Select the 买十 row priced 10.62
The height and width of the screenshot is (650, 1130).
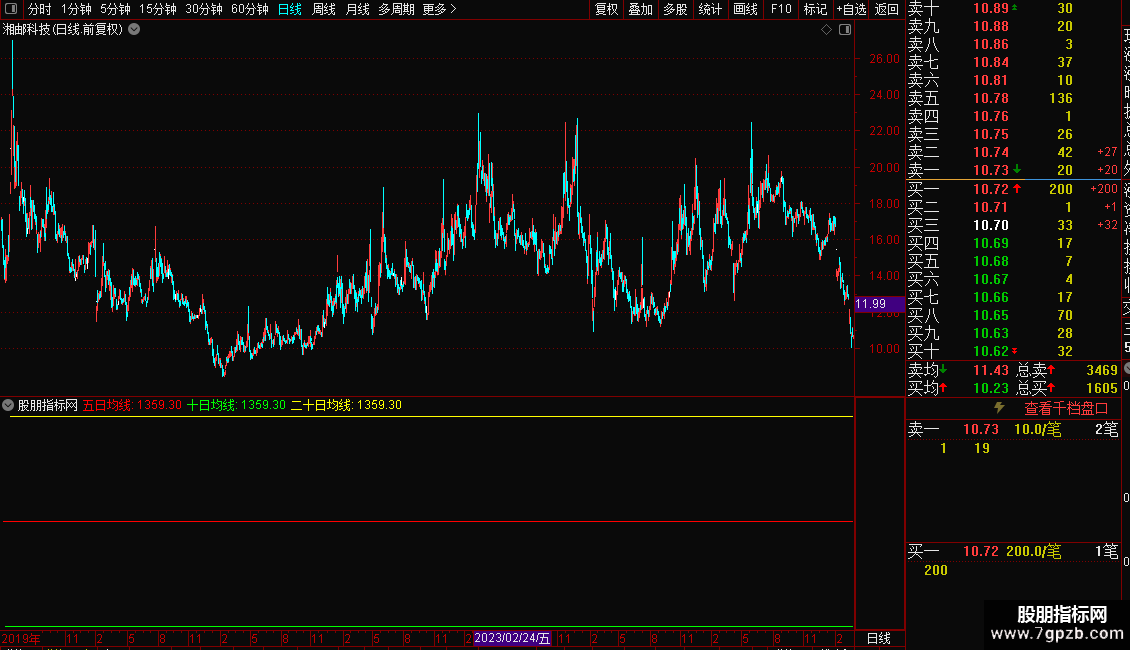1013,351
